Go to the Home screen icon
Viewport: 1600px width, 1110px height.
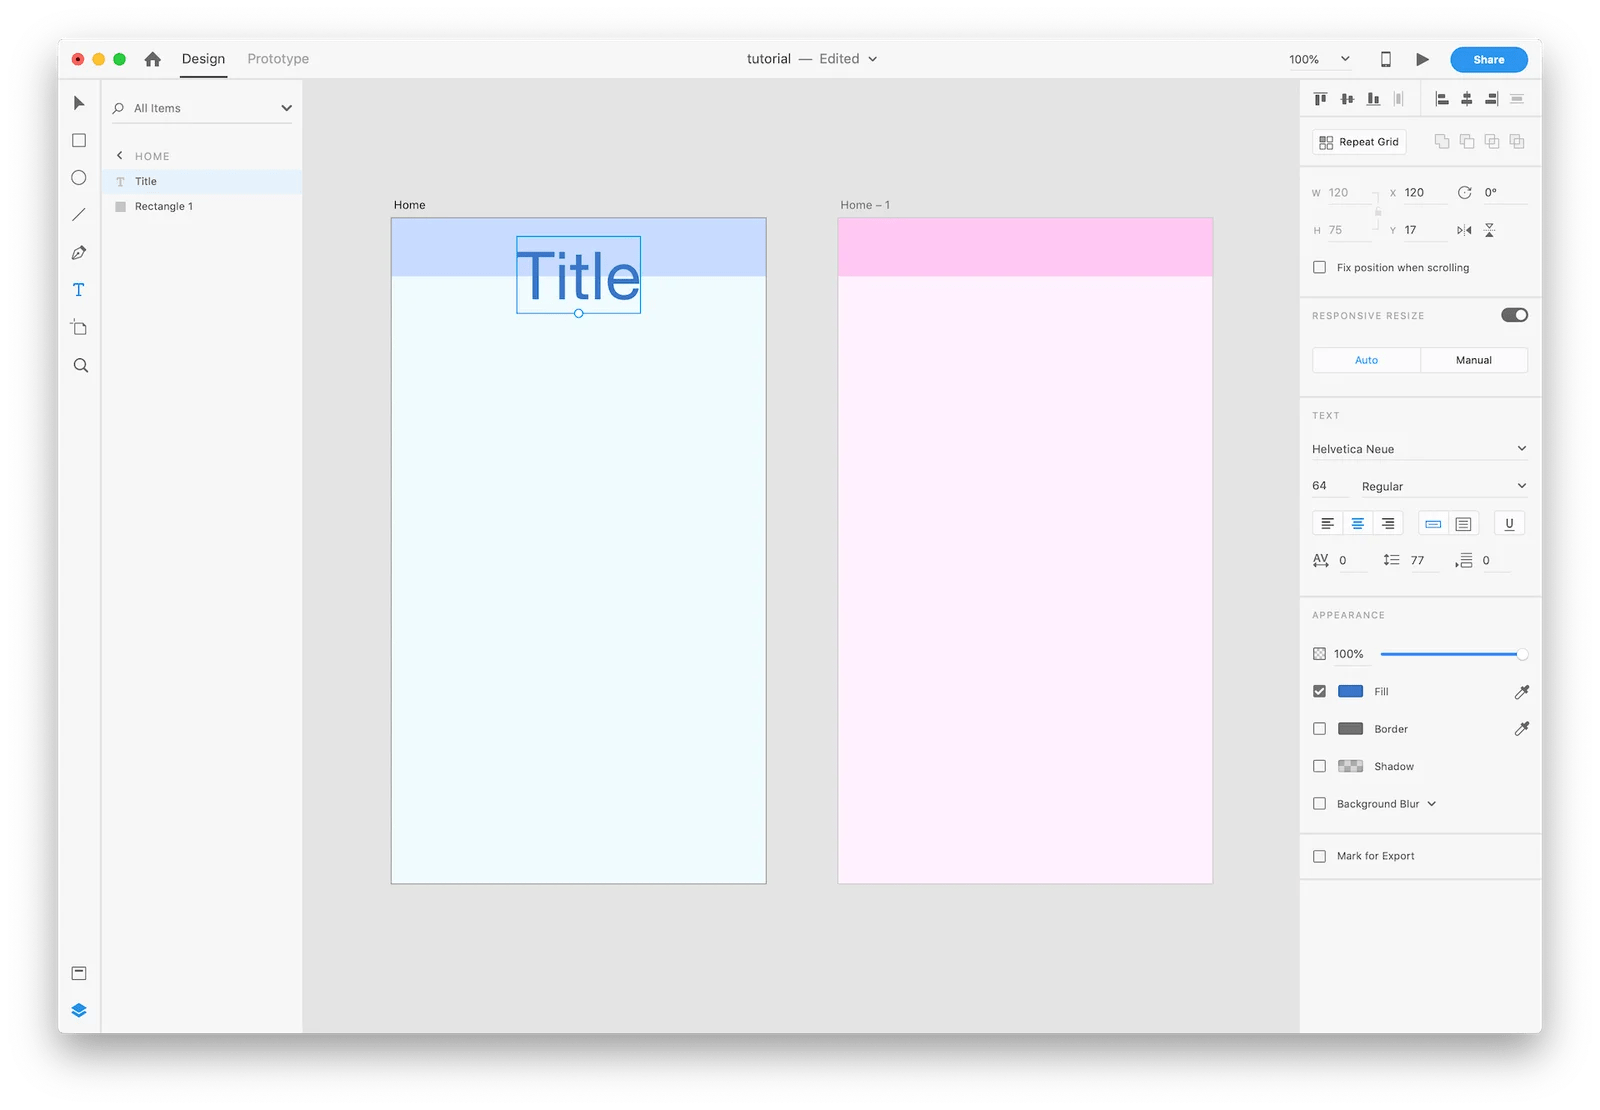coord(153,59)
